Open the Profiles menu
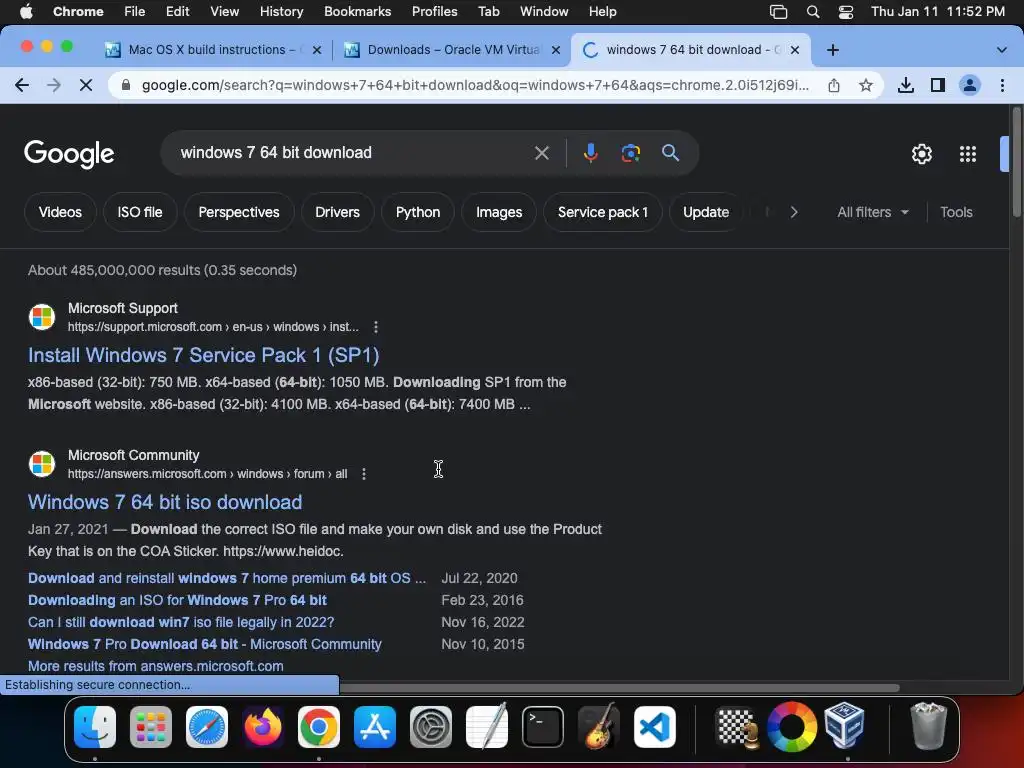This screenshot has height=768, width=1024. 434,12
